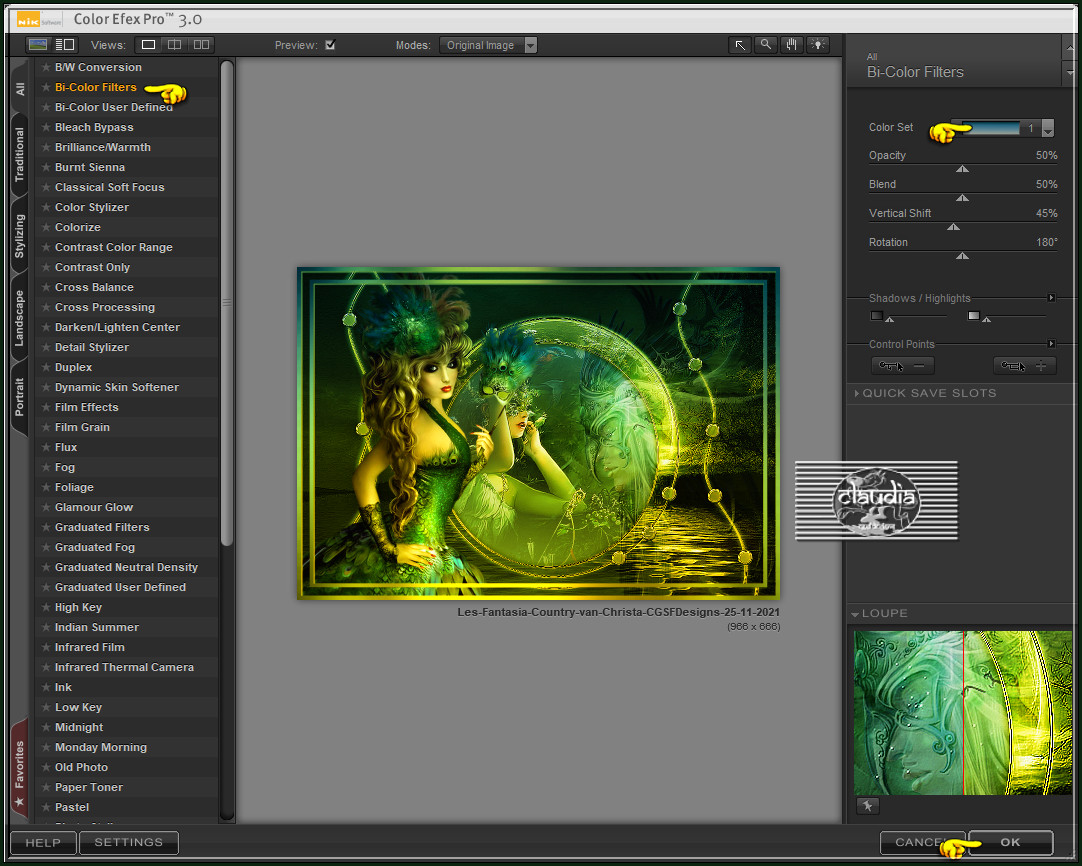This screenshot has height=866, width=1082.
Task: Click the Opacity slider handle
Action: tap(963, 169)
